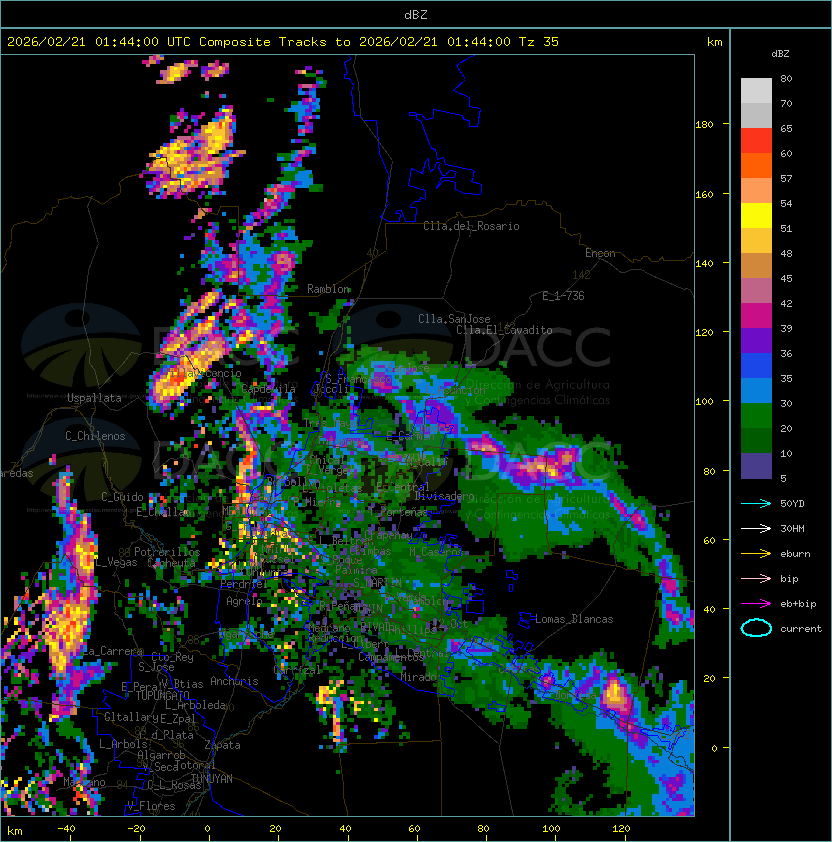
Task: Click the 'Clla.SanJose' place label
Action: (x=454, y=319)
